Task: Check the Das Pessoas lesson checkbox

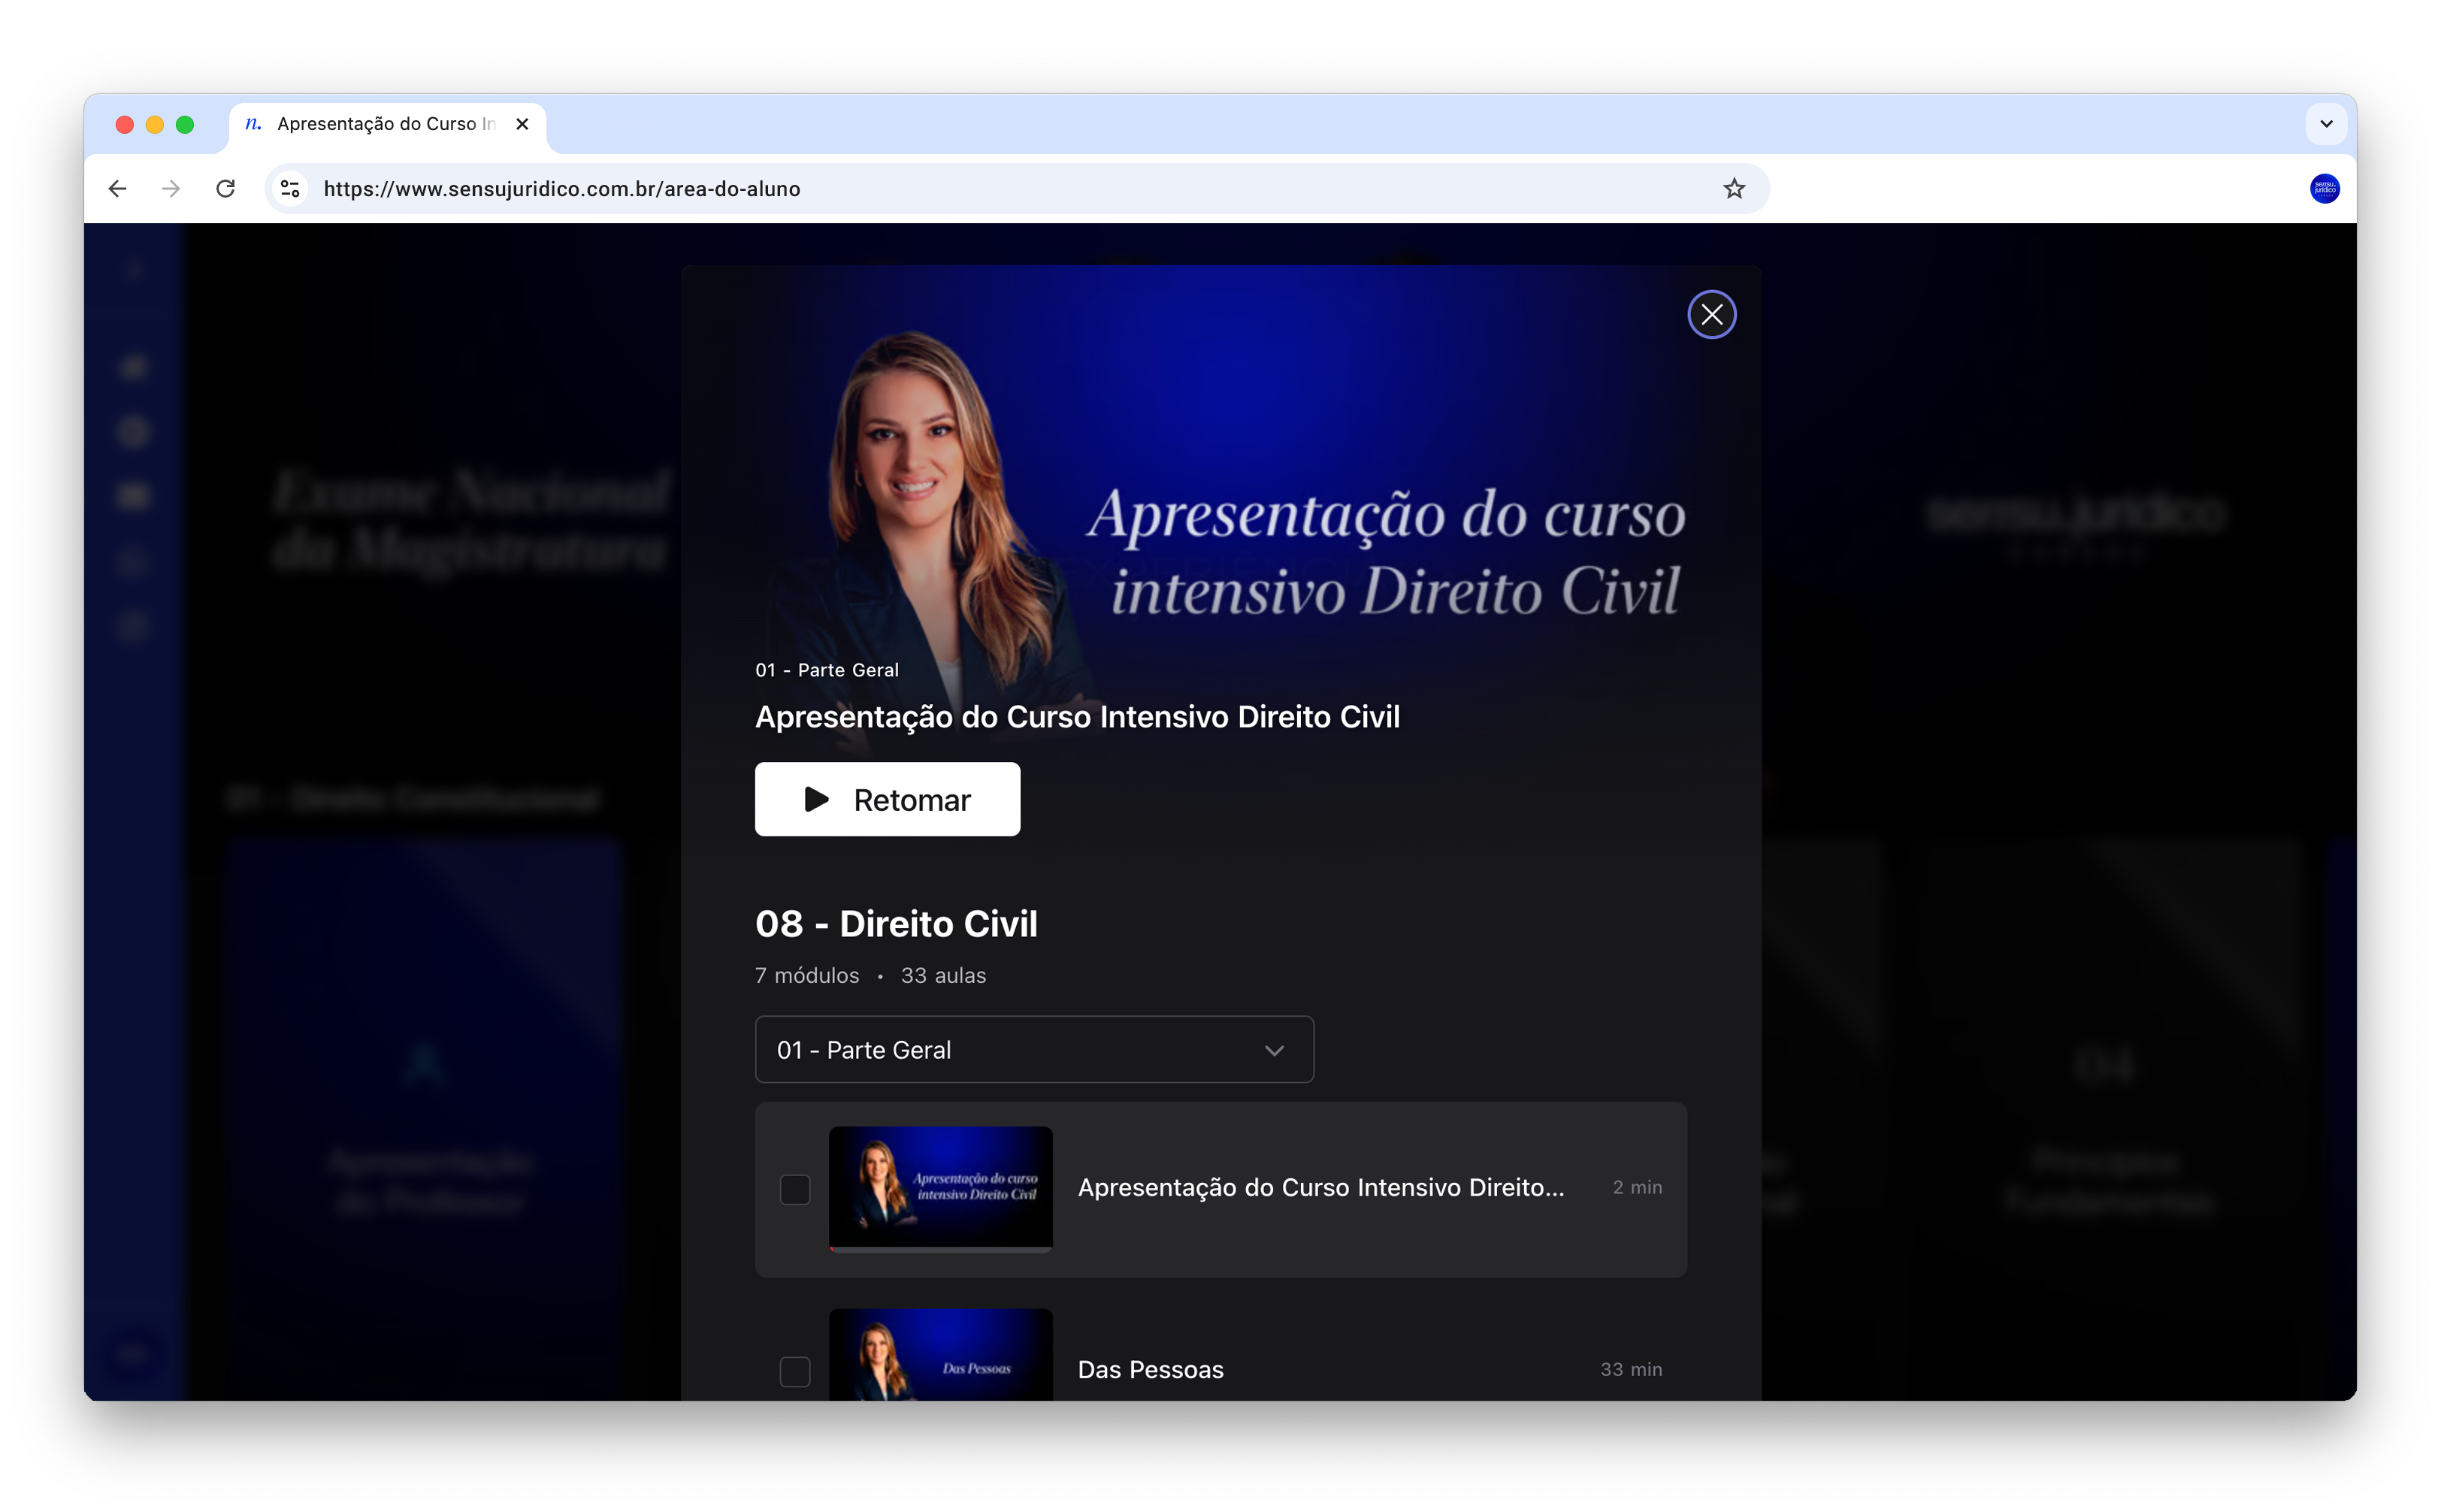Action: [x=794, y=1371]
